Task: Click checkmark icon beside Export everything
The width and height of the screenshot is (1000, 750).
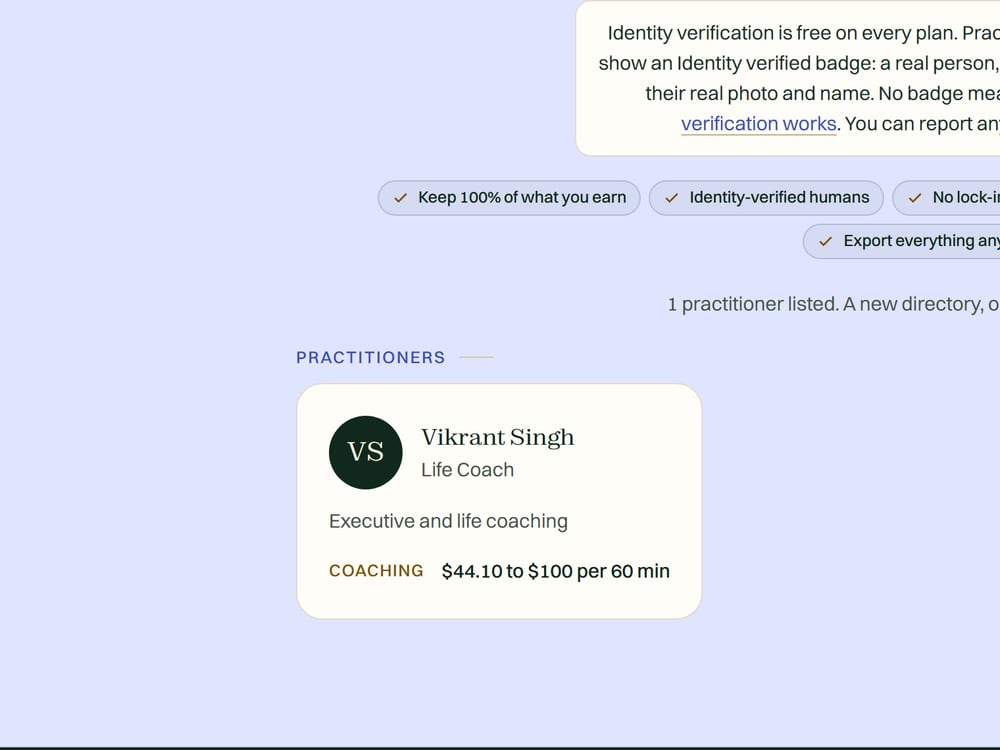Action: [826, 242]
